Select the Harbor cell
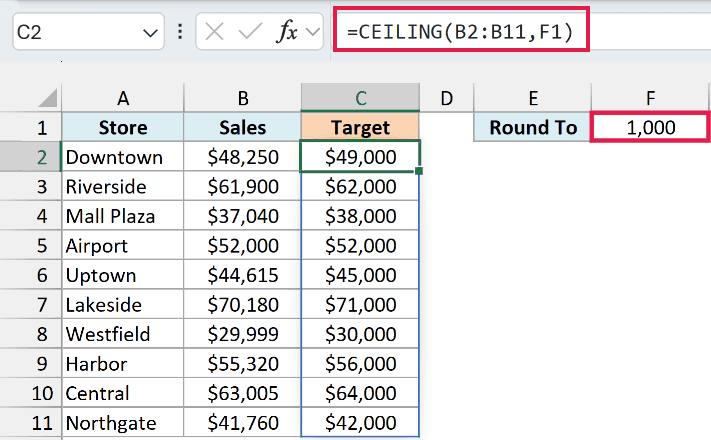Image resolution: width=711 pixels, height=440 pixels. [x=123, y=363]
